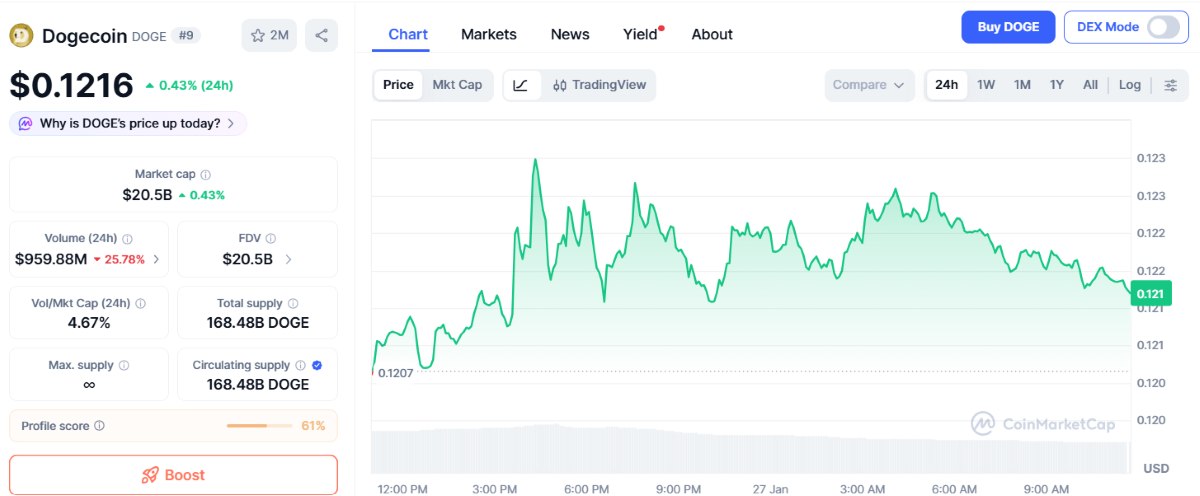
Task: Select All time range
Action: (1090, 85)
